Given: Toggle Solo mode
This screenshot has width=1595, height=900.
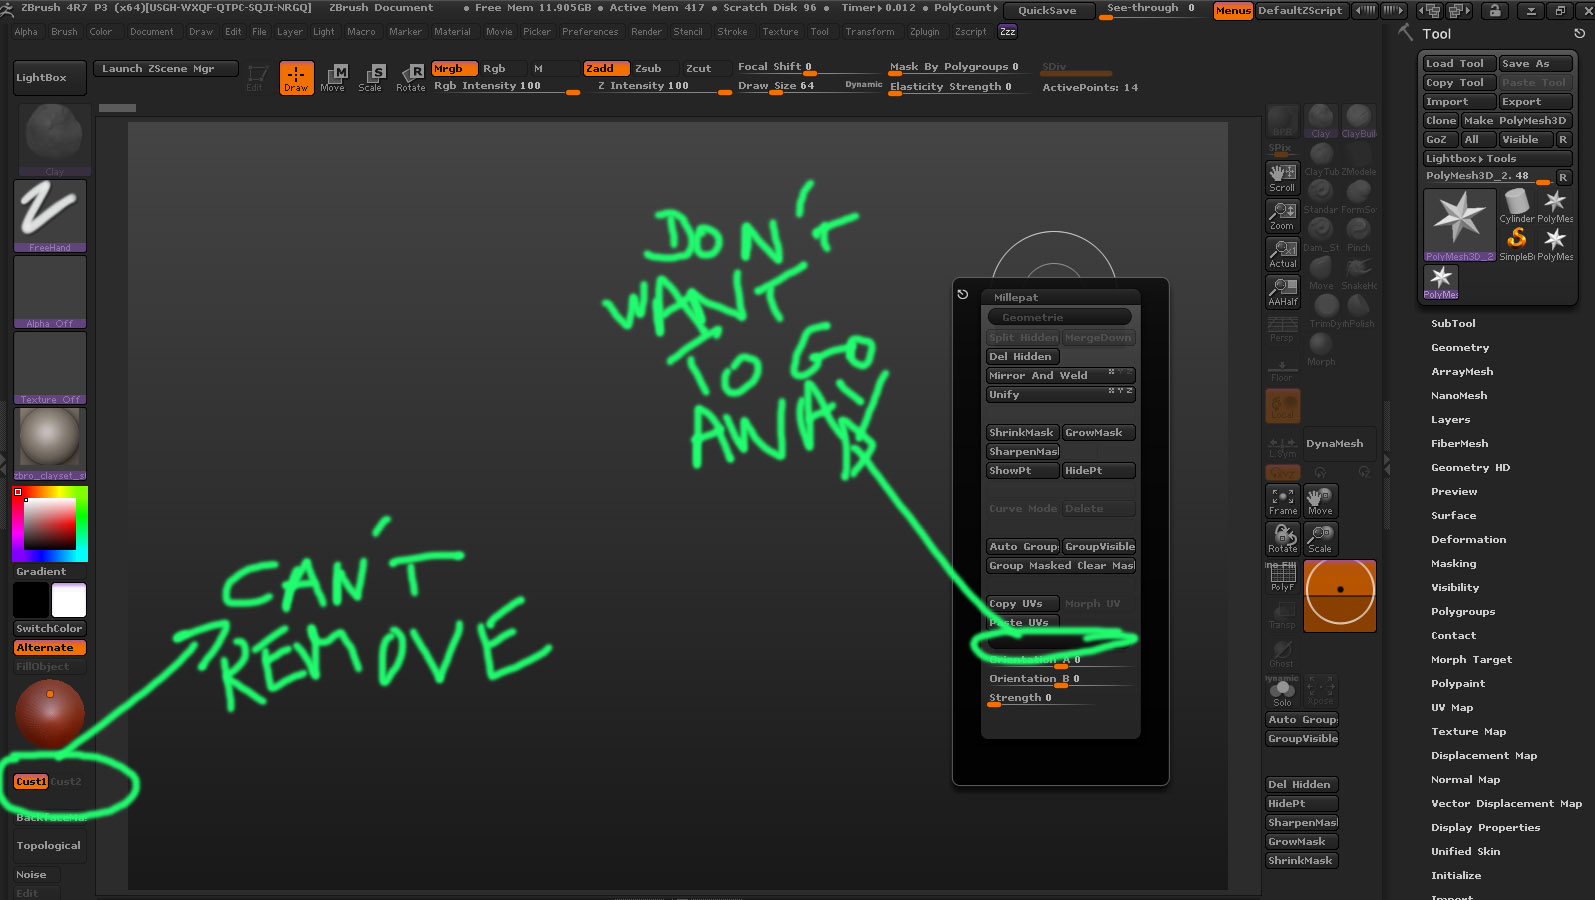Looking at the screenshot, I should tap(1283, 691).
